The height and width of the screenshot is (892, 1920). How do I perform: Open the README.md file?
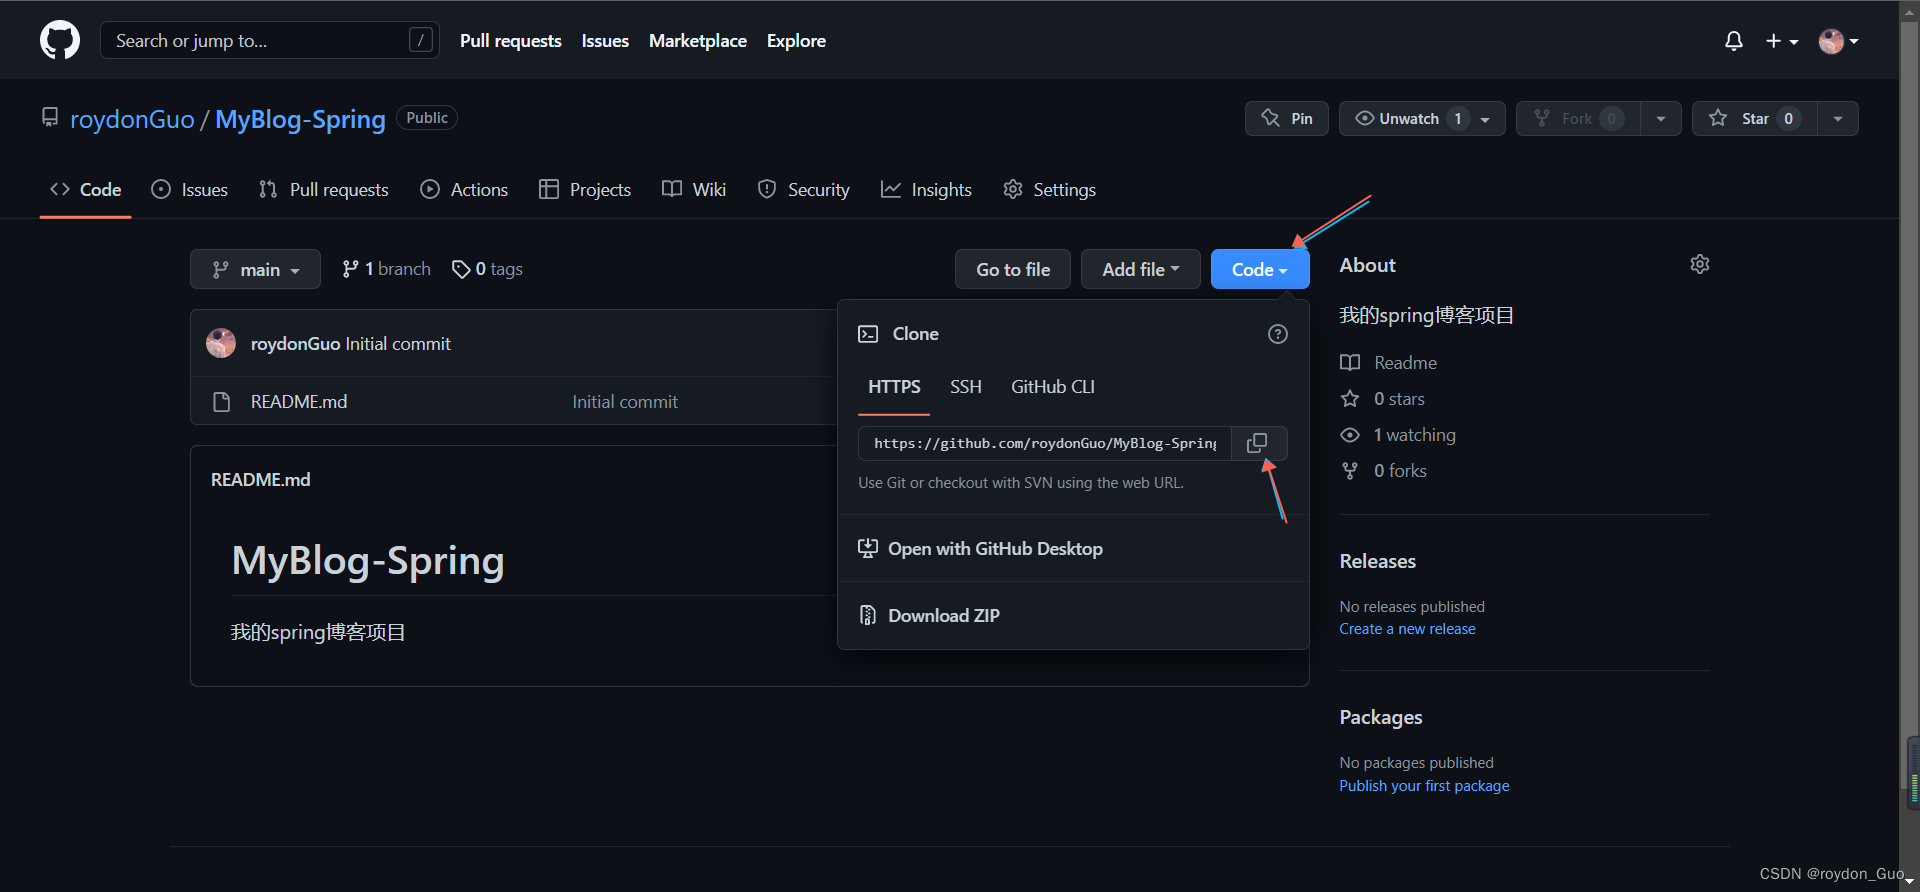(x=299, y=401)
